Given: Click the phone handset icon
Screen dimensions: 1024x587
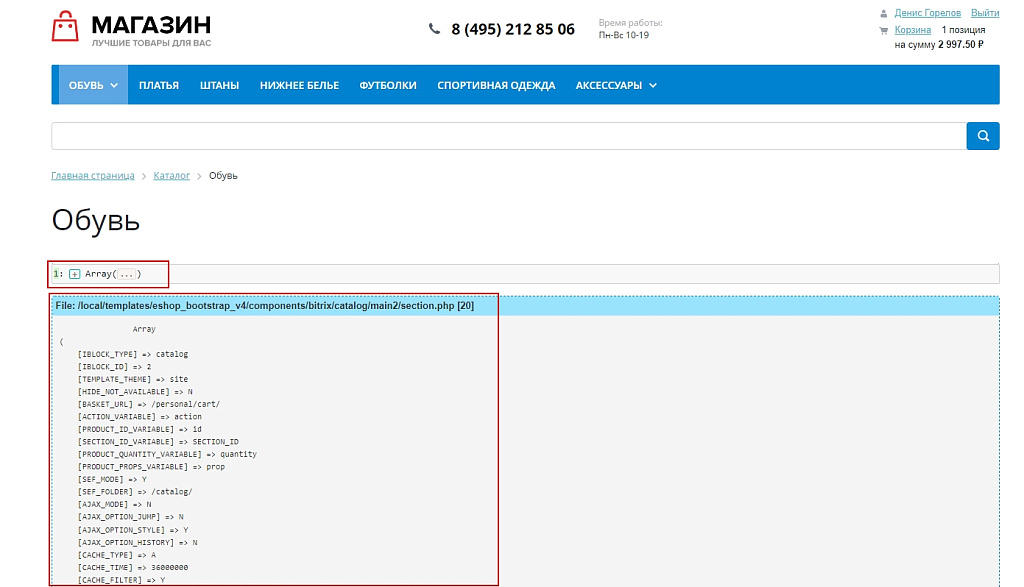Looking at the screenshot, I should pos(434,29).
